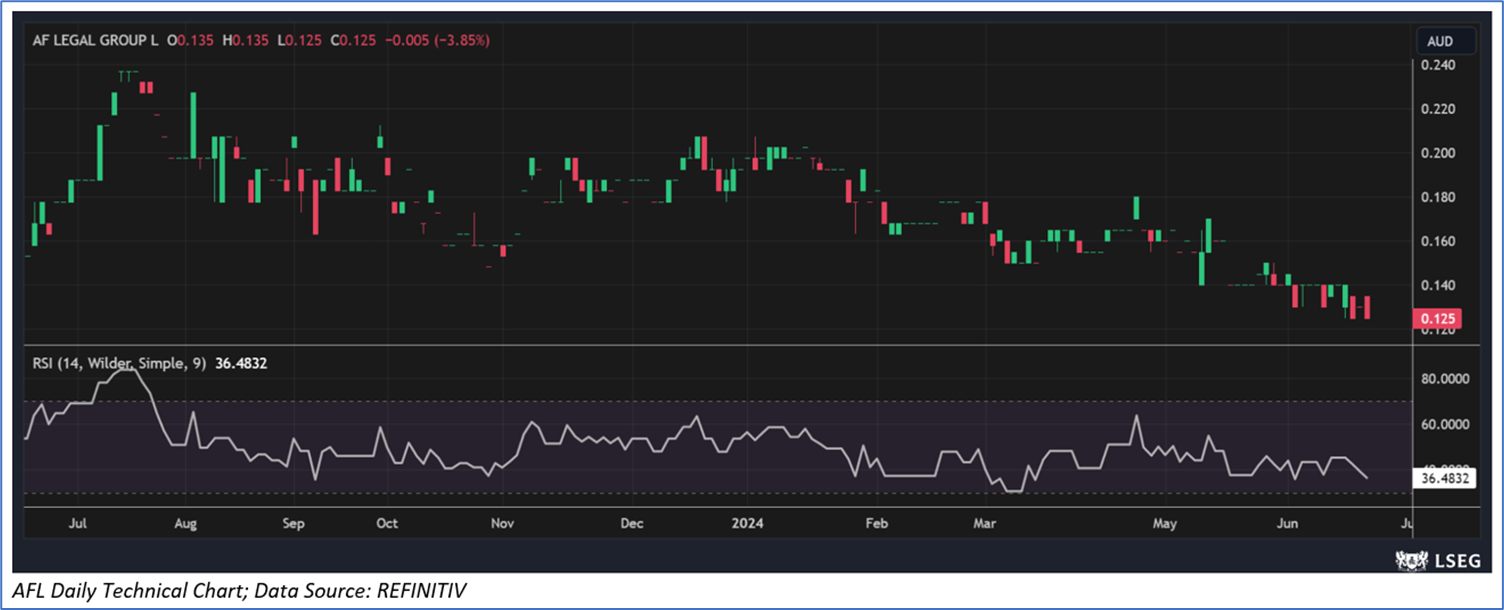Click the 80.0000 RSI axis label
1504x610 pixels.
(1445, 380)
